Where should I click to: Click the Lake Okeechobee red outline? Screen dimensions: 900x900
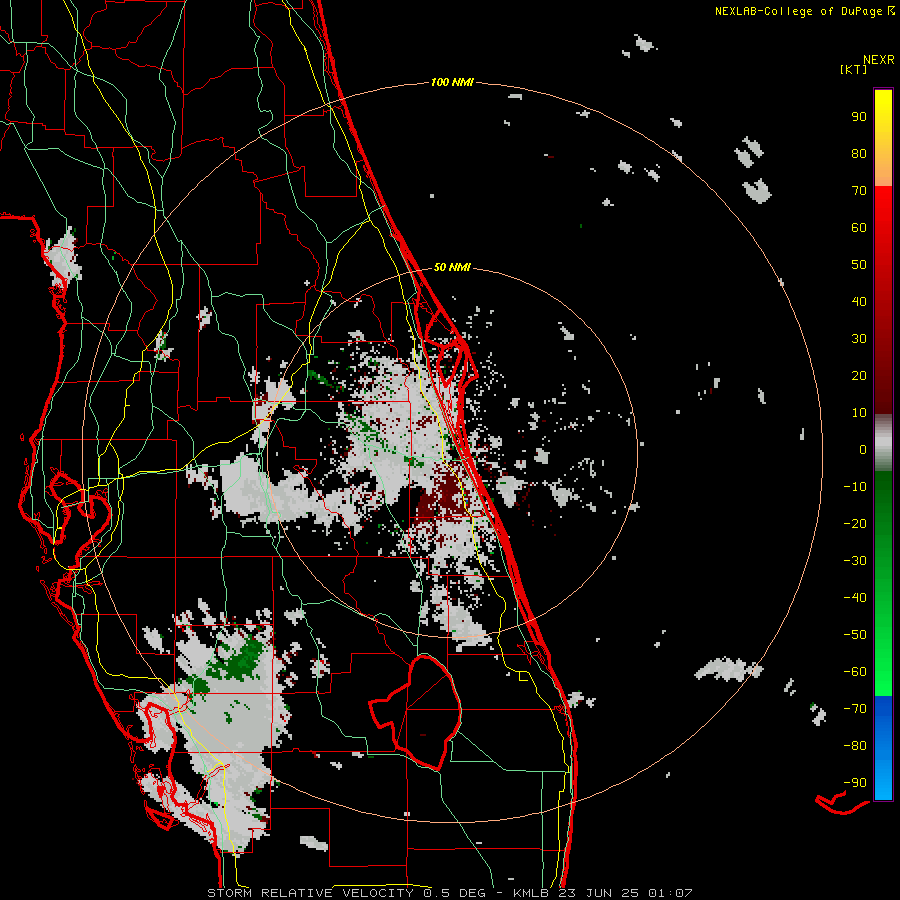(415, 713)
